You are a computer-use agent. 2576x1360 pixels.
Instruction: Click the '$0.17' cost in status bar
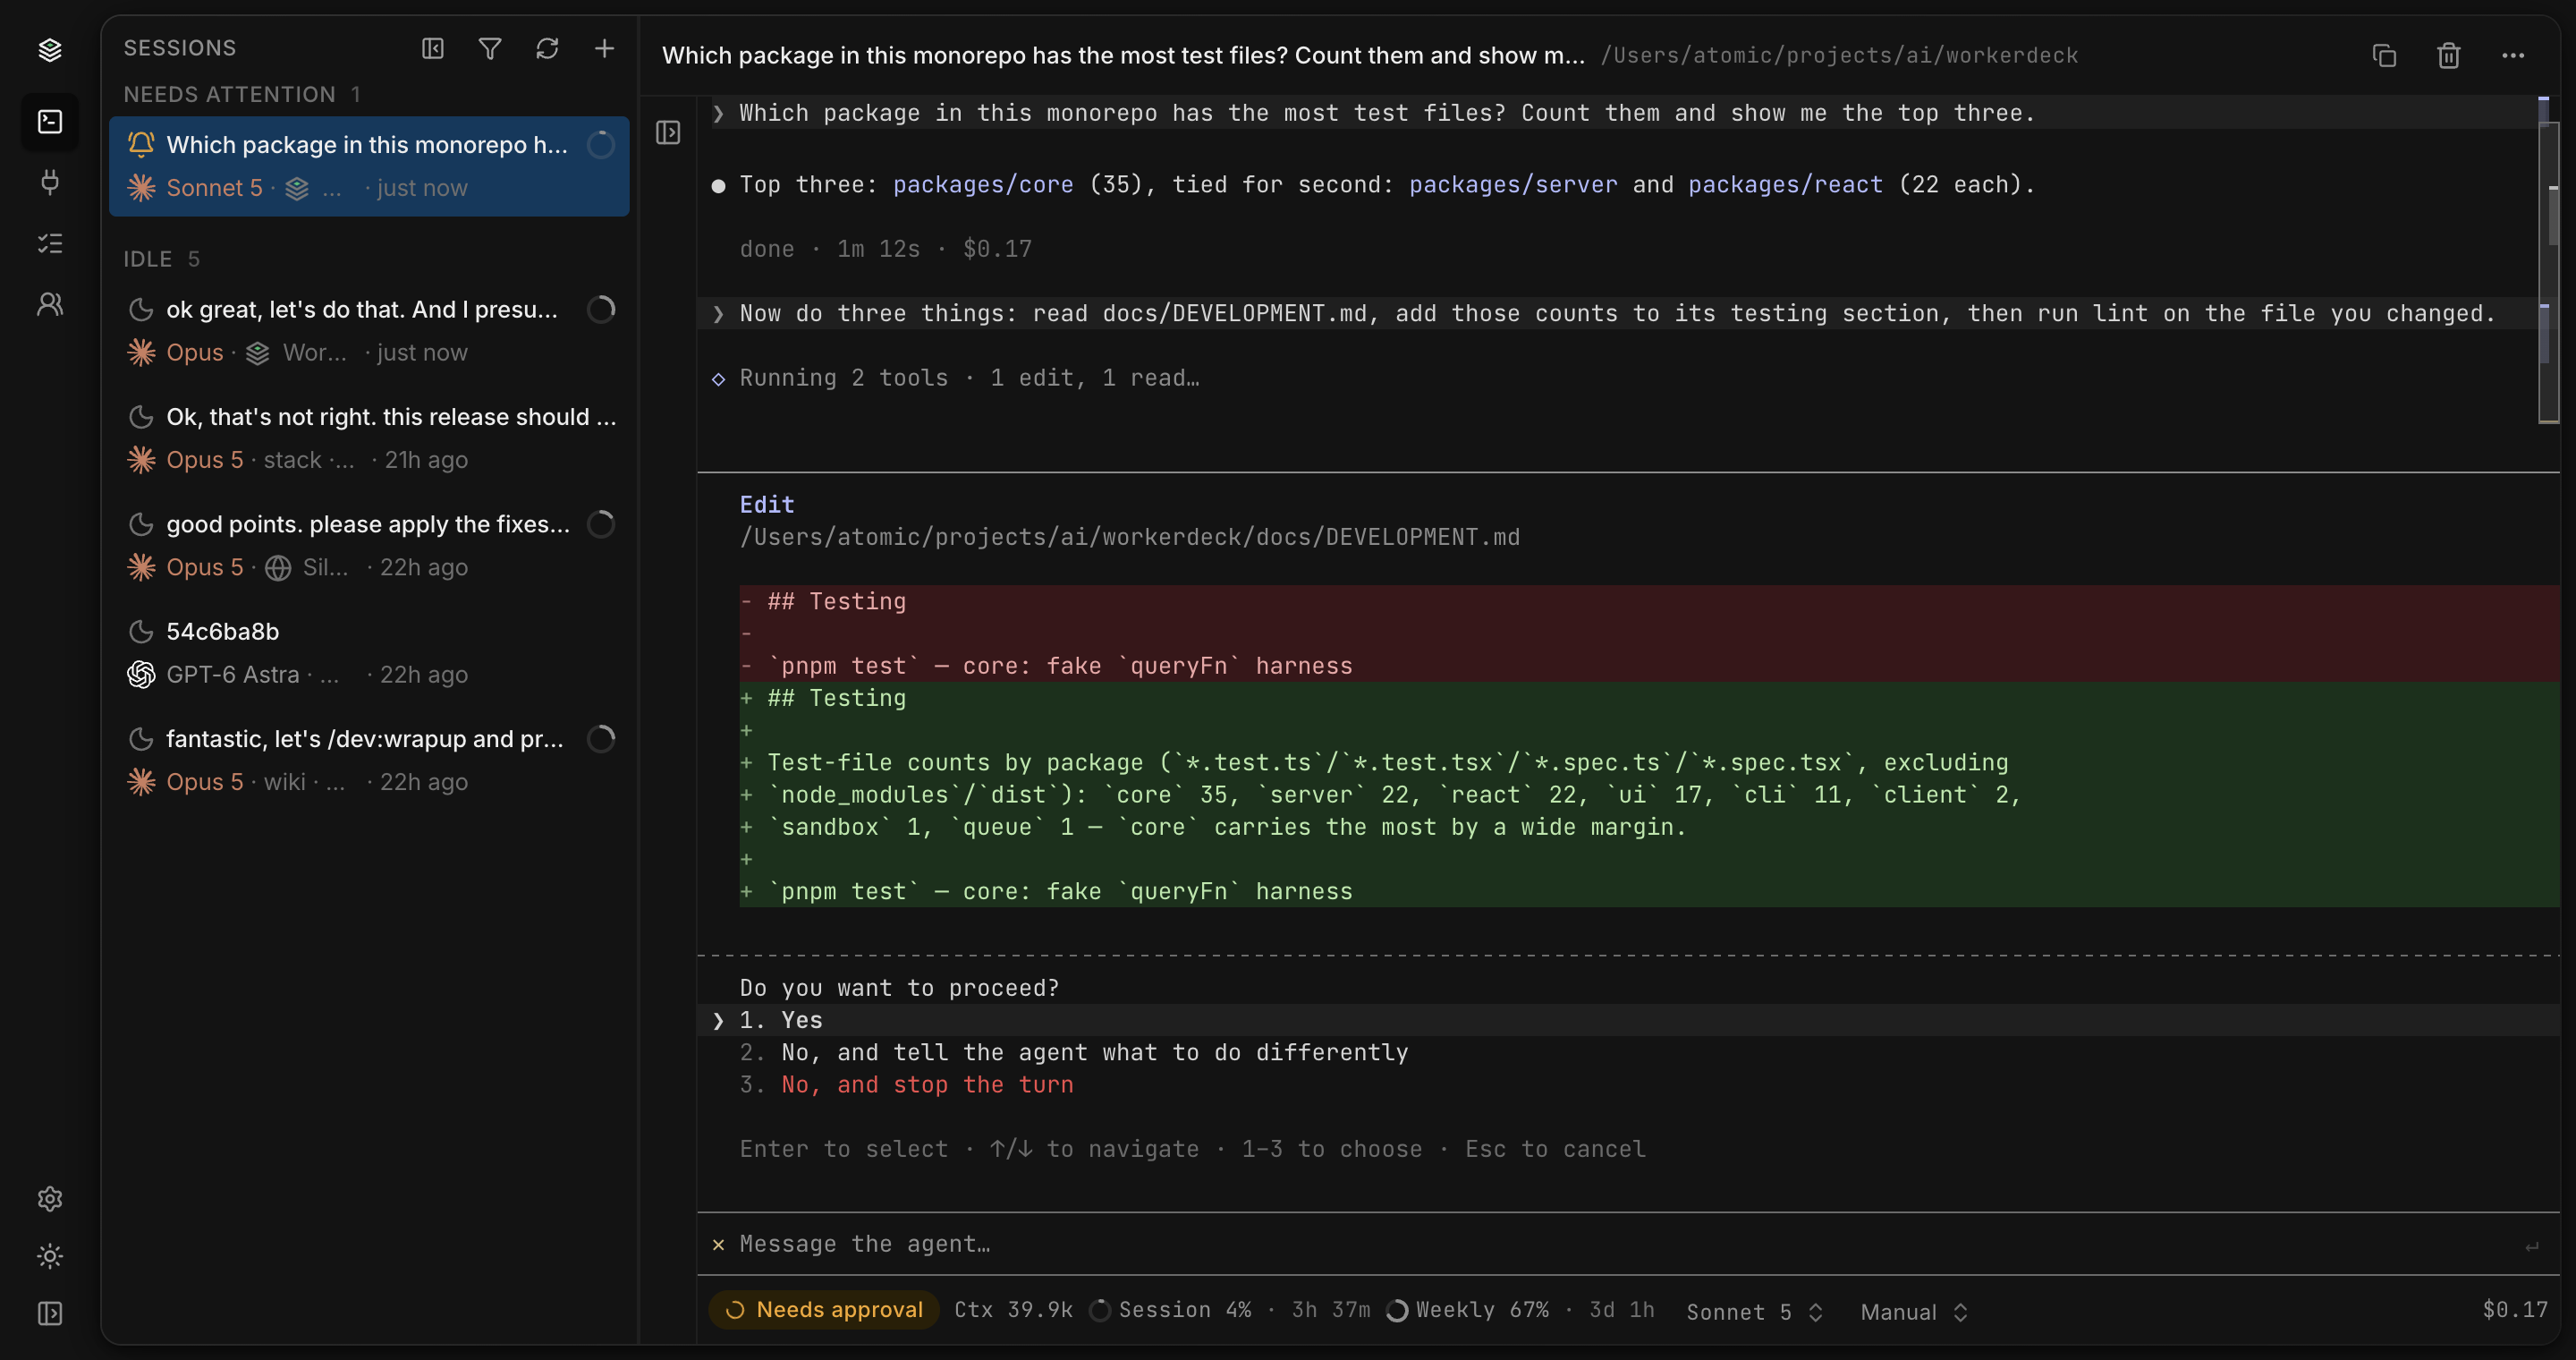click(x=2515, y=1310)
